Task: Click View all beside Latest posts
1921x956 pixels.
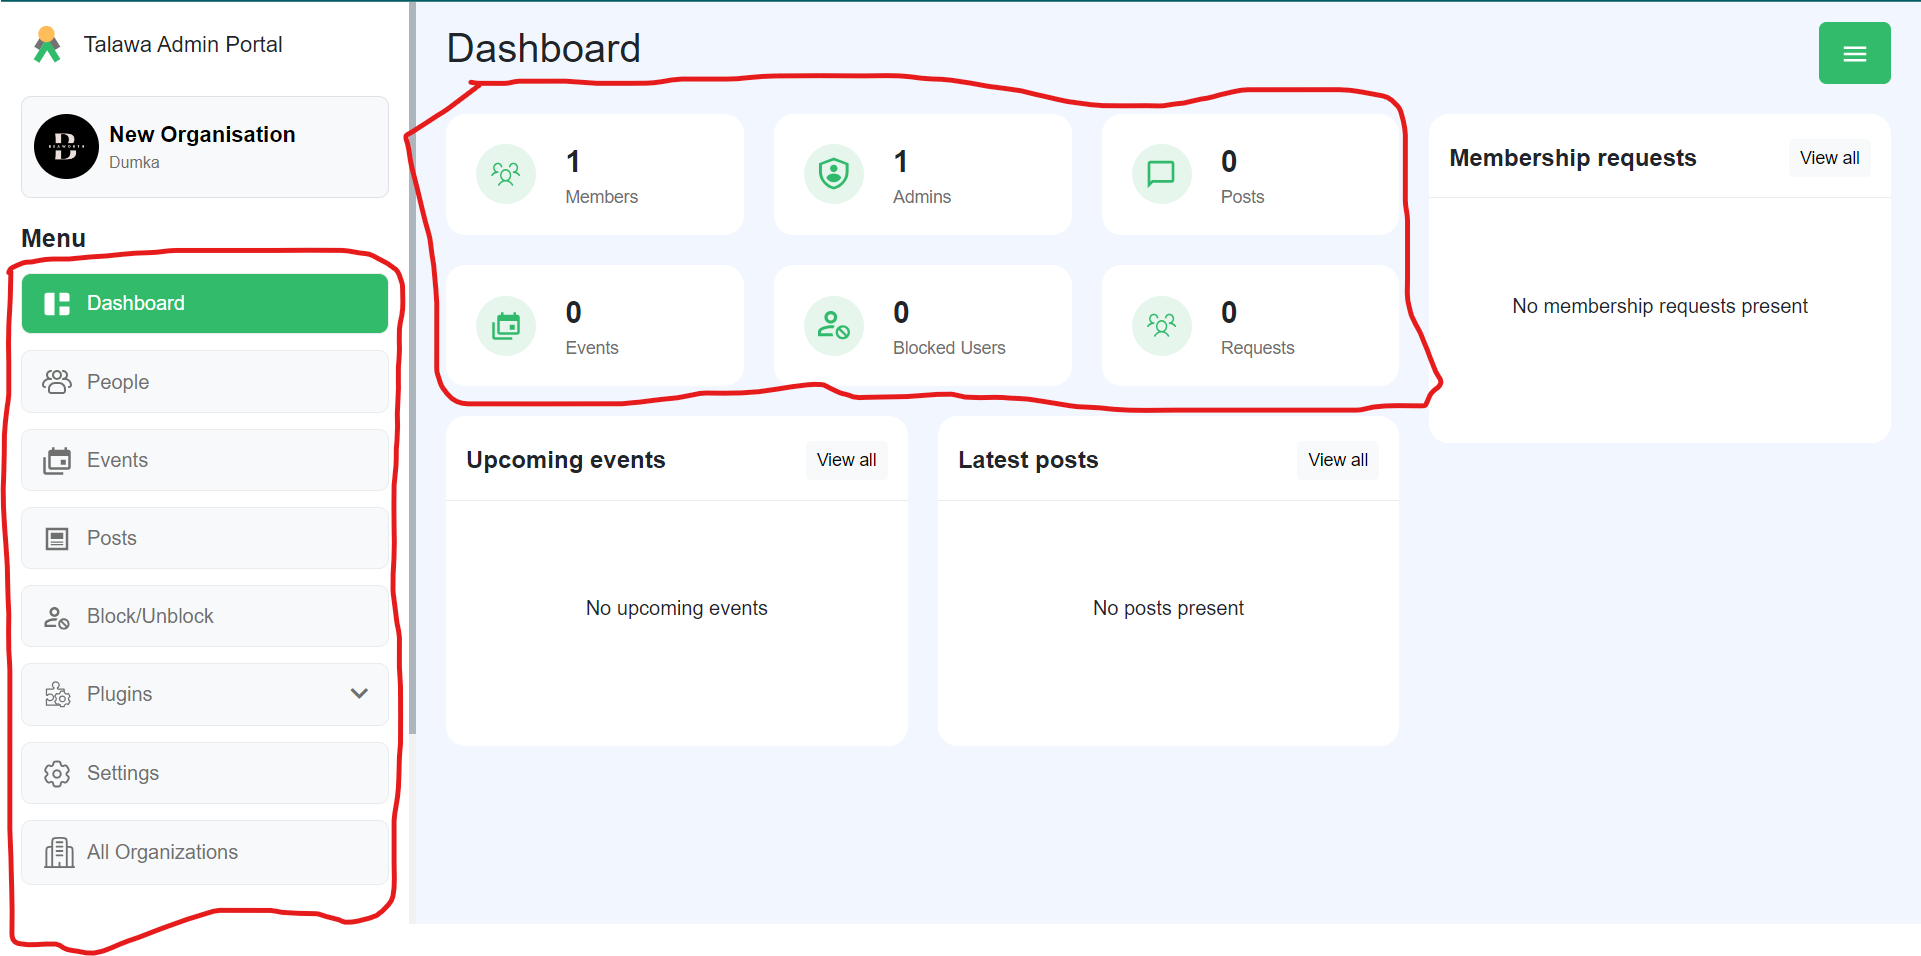Action: pyautogui.click(x=1337, y=459)
